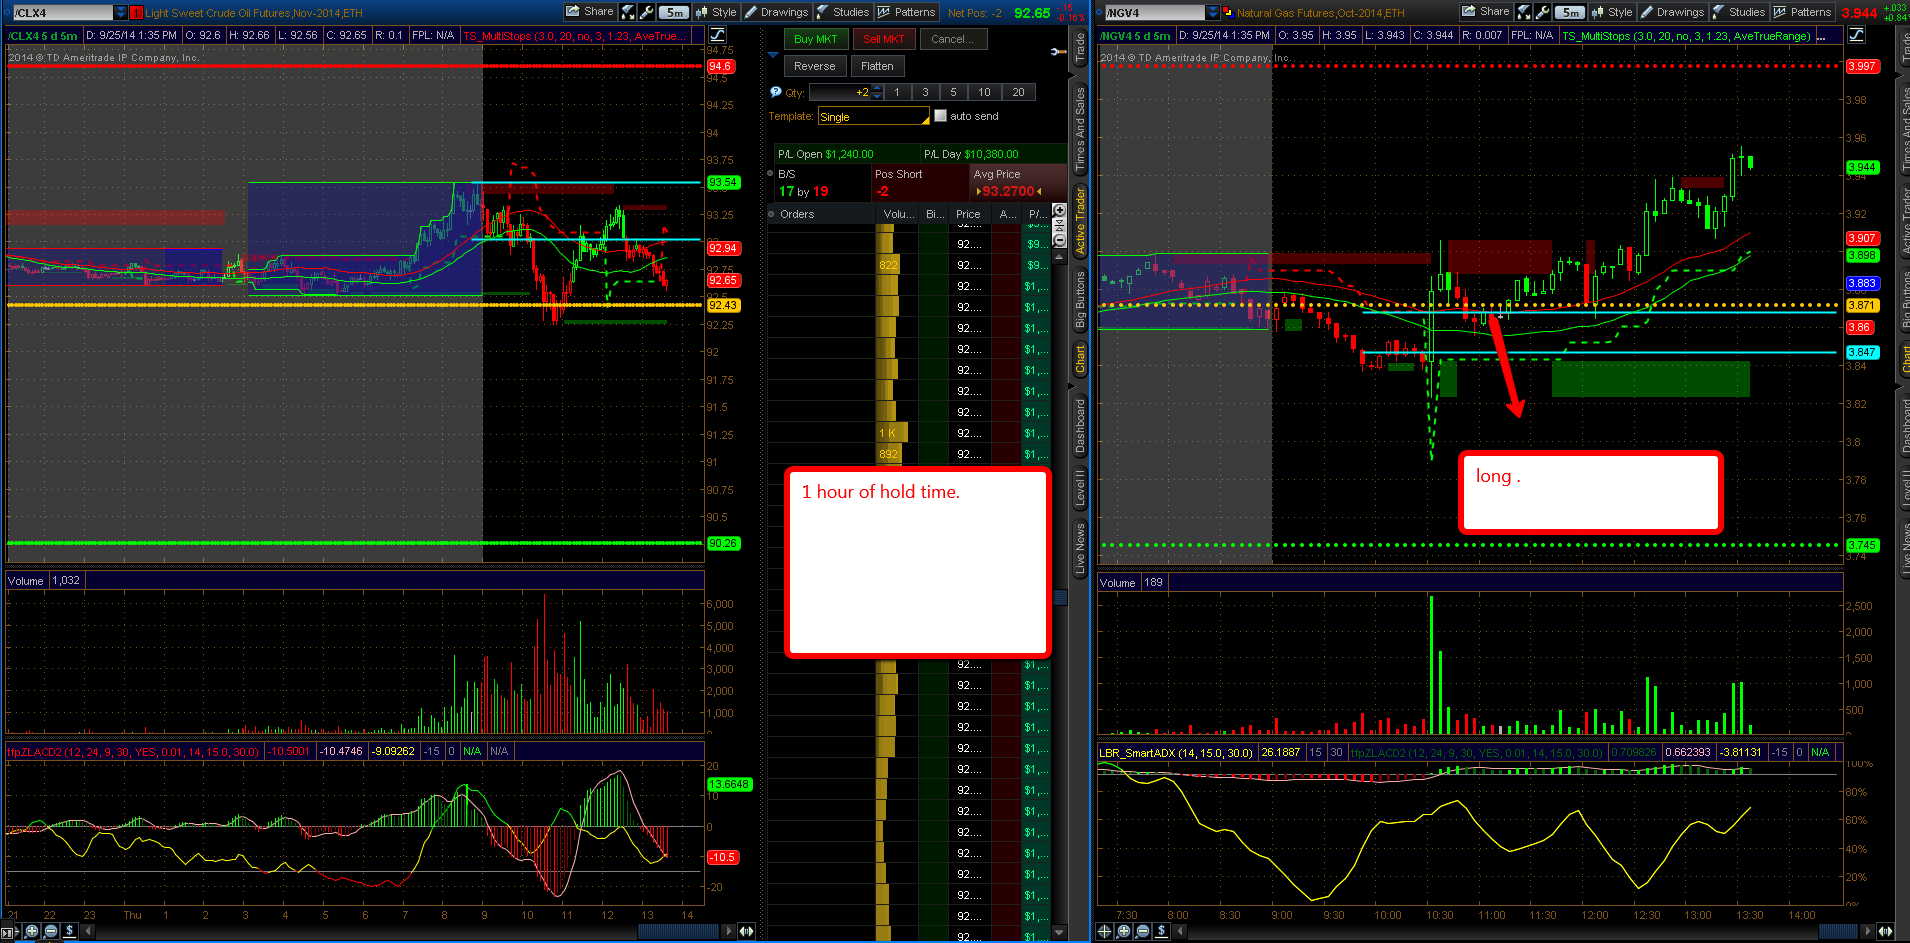Image resolution: width=1910 pixels, height=943 pixels.
Task: Open wrench settings icon in NGV4 chart toolbar
Action: [1543, 12]
